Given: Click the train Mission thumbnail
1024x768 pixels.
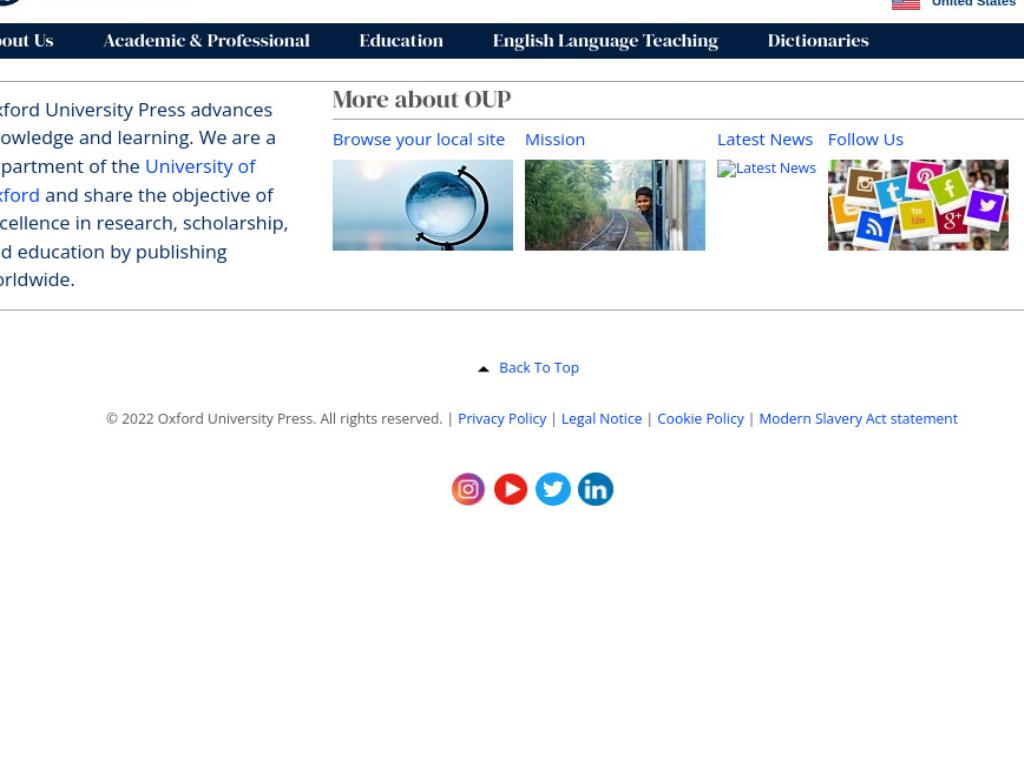Looking at the screenshot, I should [x=615, y=205].
